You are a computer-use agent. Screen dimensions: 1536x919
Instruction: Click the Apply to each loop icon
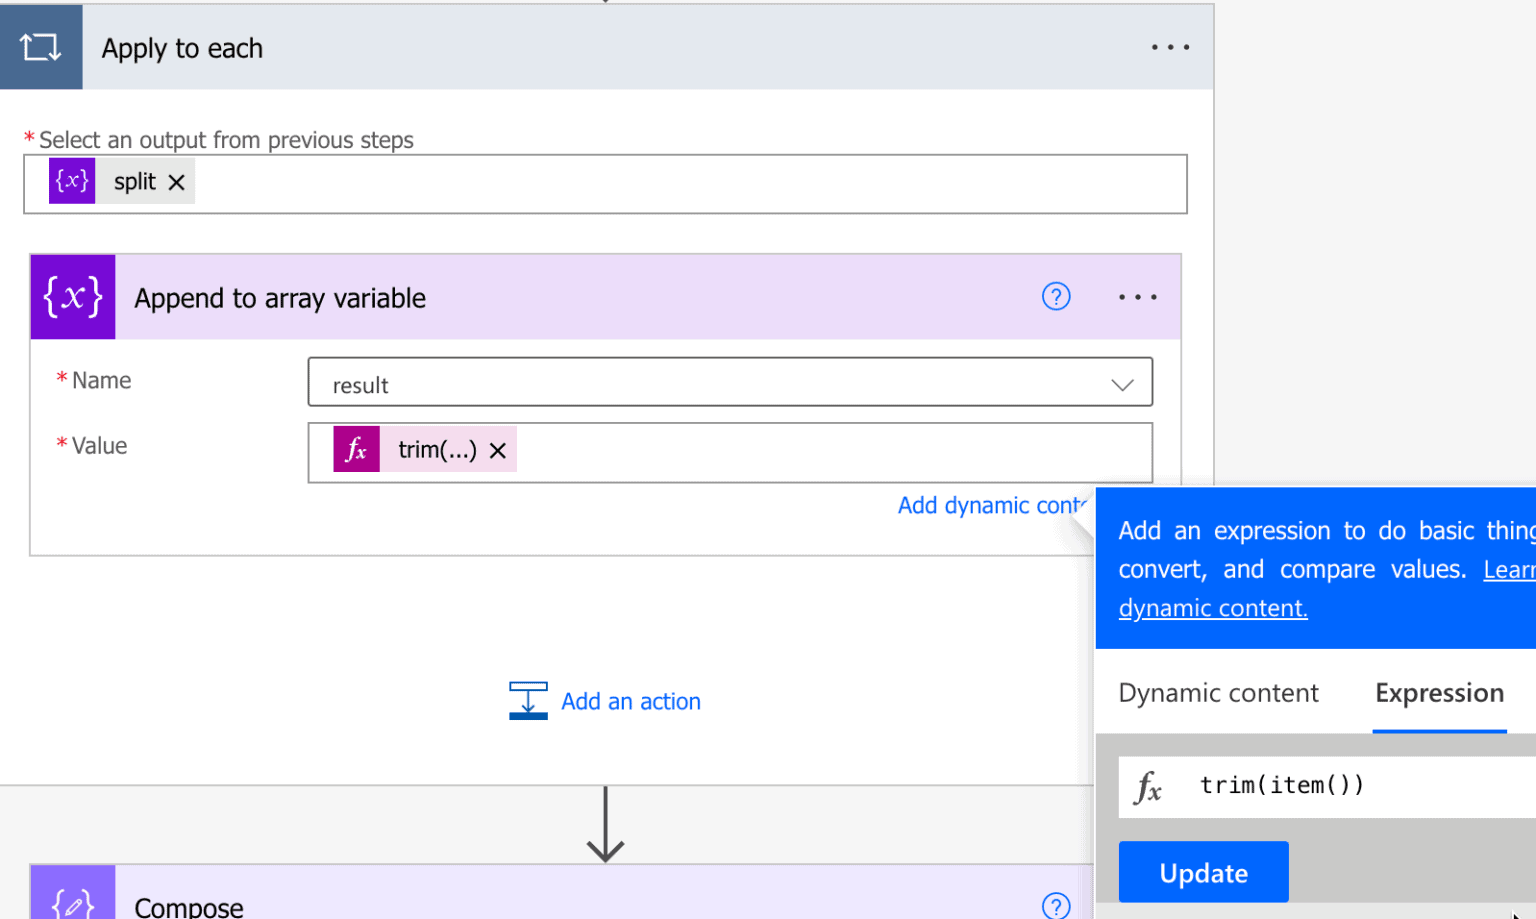(41, 47)
